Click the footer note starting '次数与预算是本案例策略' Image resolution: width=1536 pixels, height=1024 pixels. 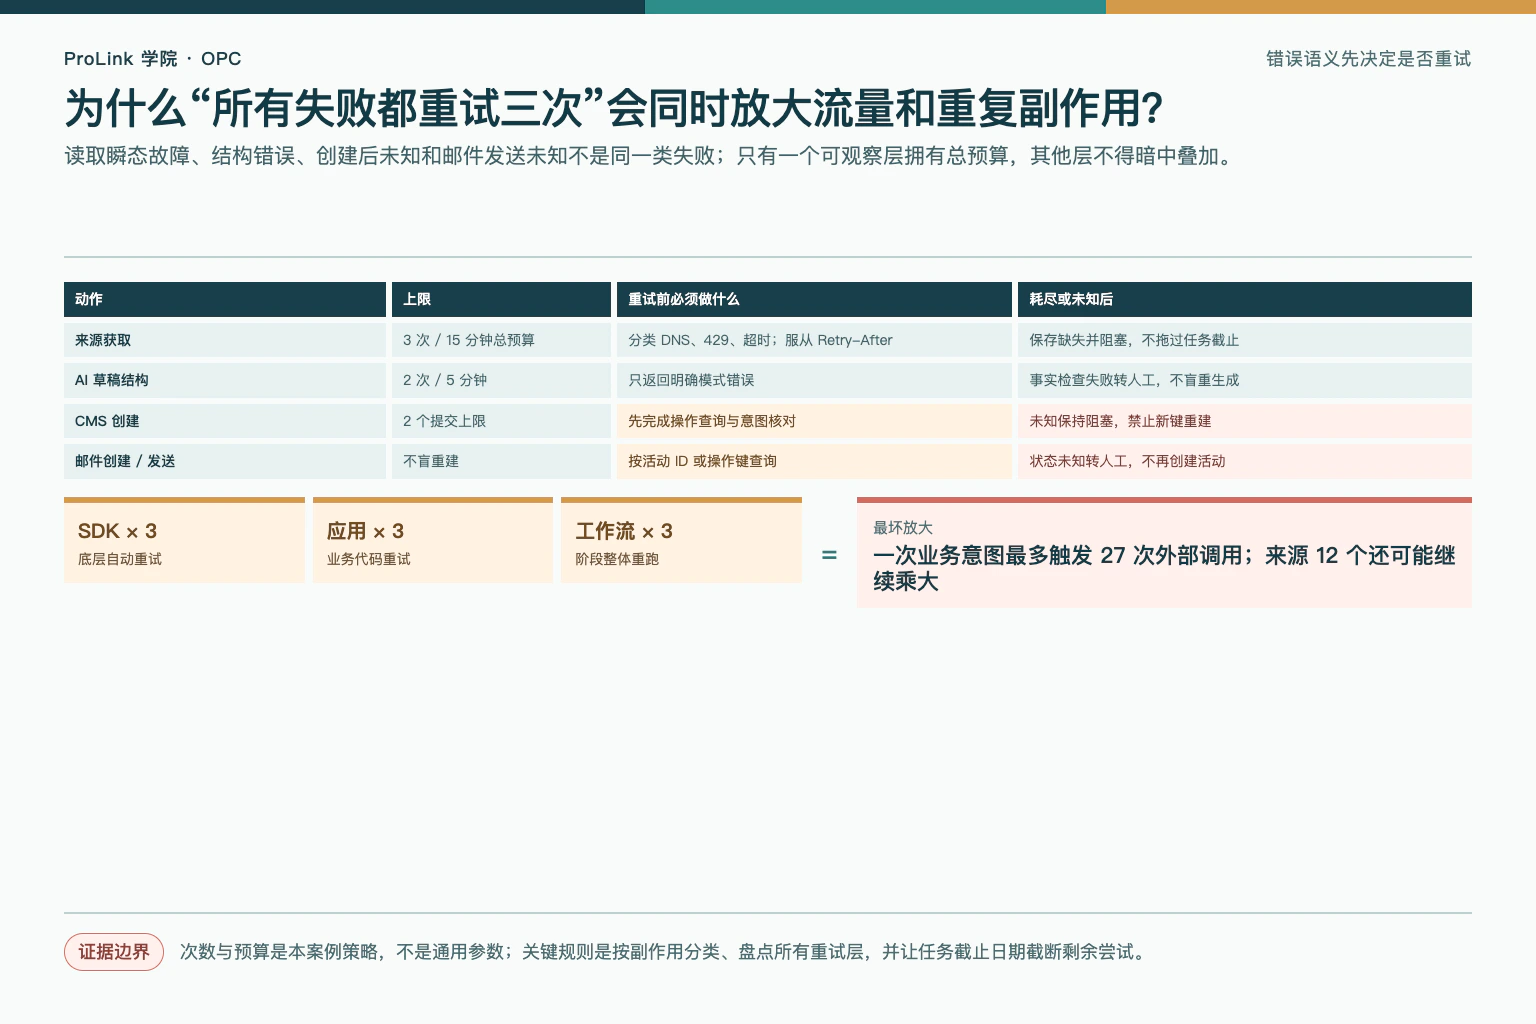(x=662, y=952)
